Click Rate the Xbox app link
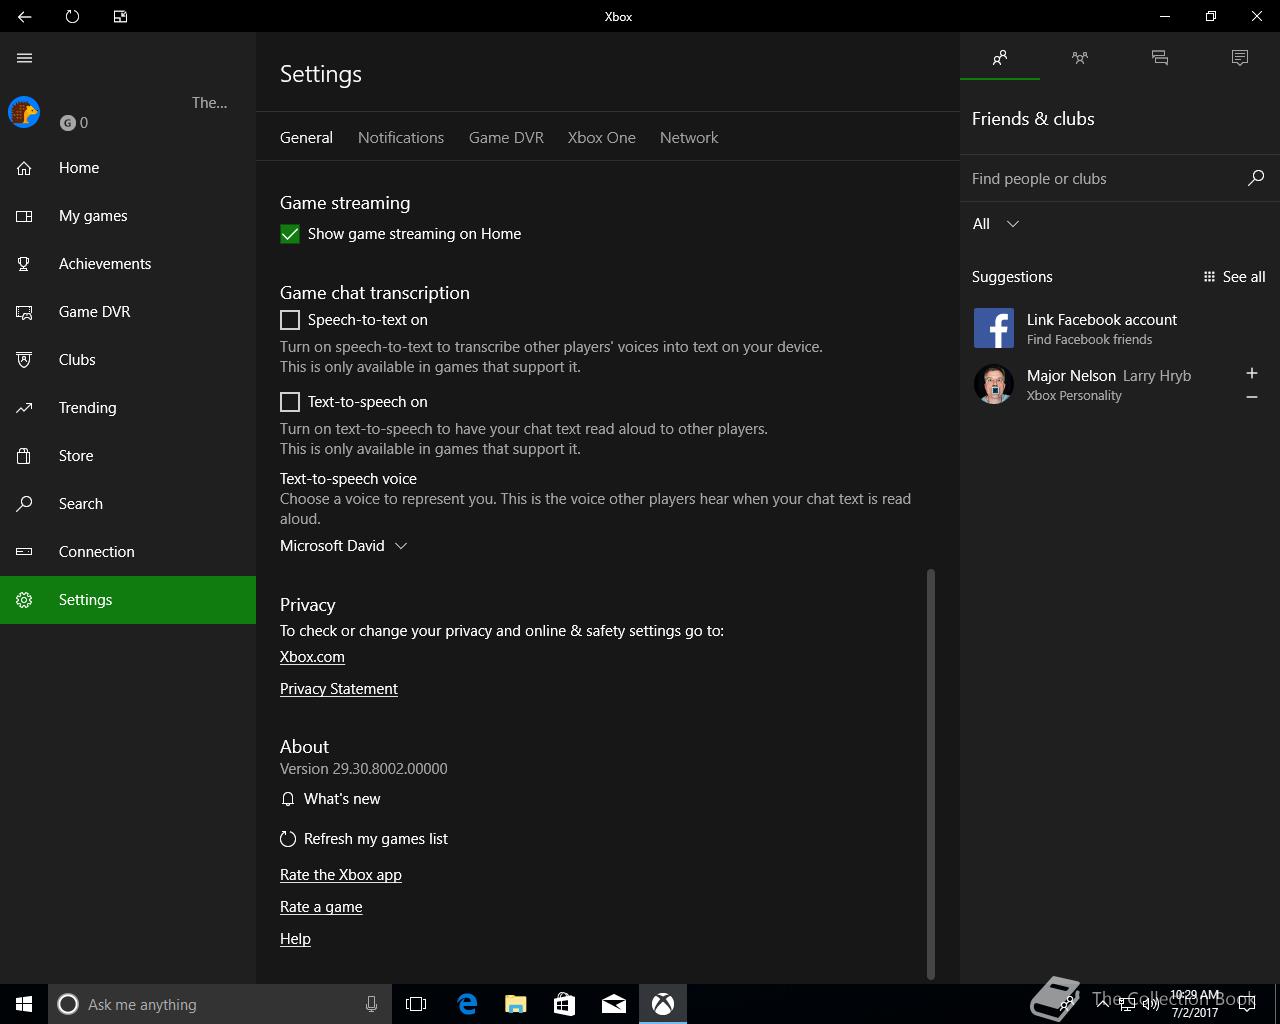This screenshot has height=1024, width=1280. pos(341,875)
